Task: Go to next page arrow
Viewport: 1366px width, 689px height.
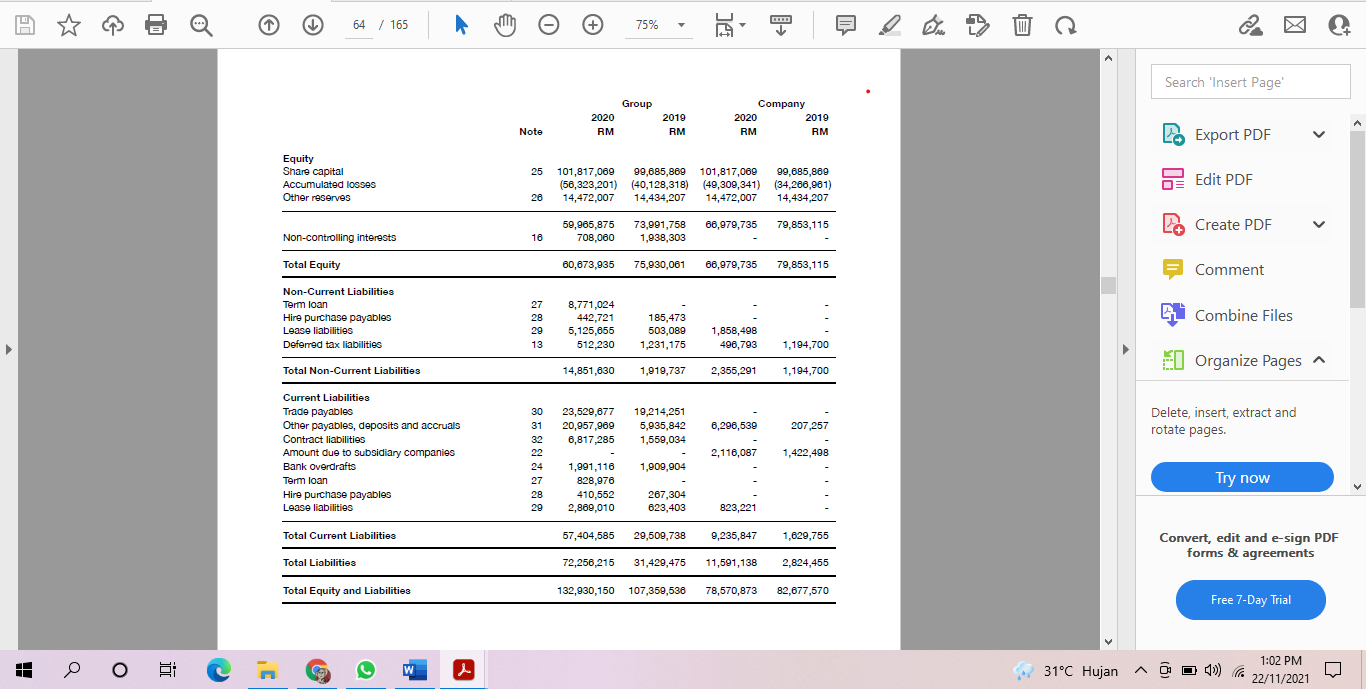Action: (x=313, y=25)
